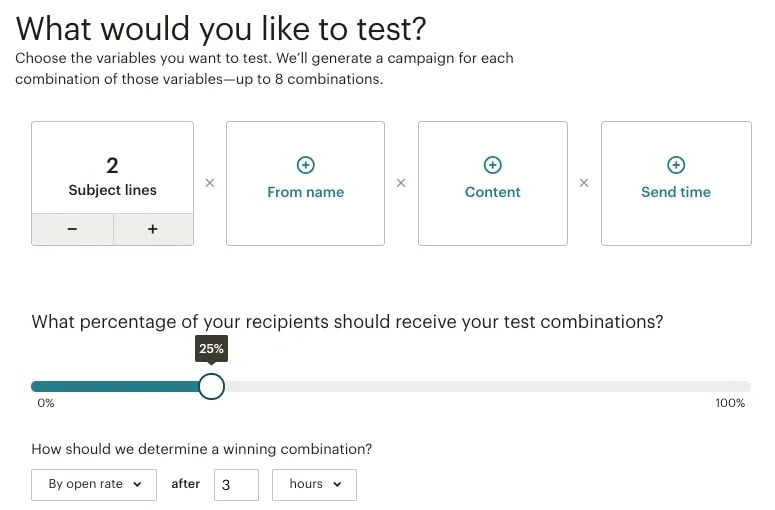The width and height of the screenshot is (775, 510).
Task: Decrease subject lines with the minus button
Action: [x=73, y=229]
